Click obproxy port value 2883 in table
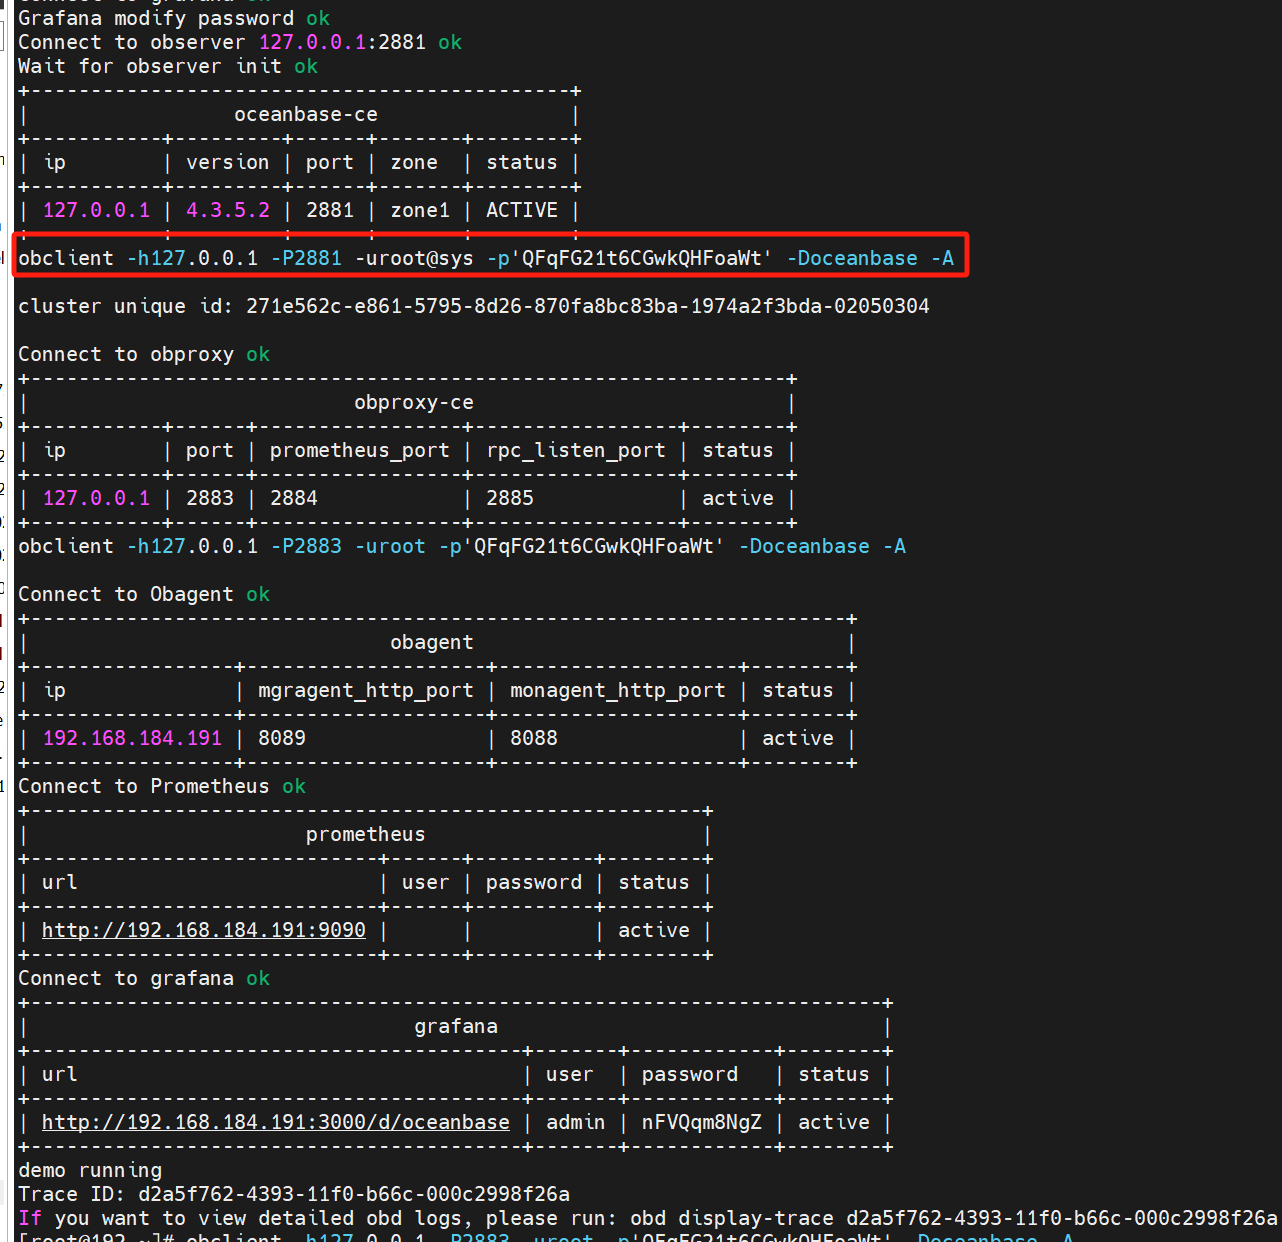Screen dimensions: 1282x1242 click(210, 498)
